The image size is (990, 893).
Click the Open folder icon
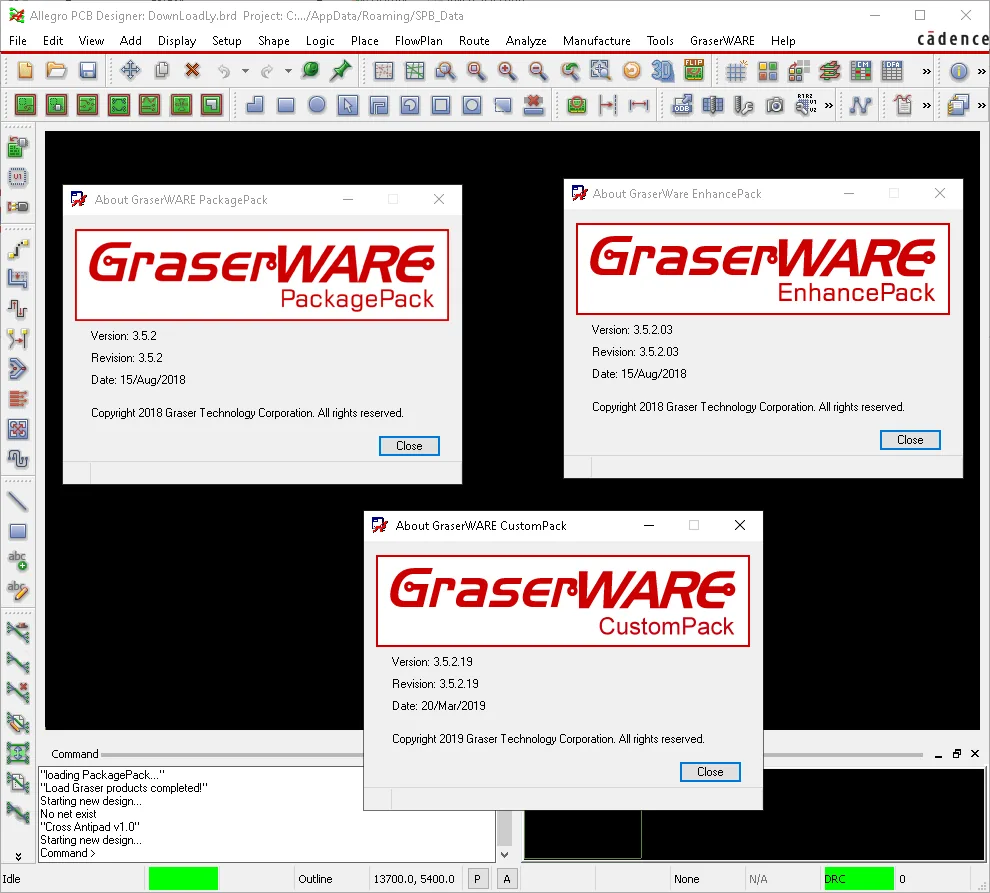pyautogui.click(x=56, y=71)
